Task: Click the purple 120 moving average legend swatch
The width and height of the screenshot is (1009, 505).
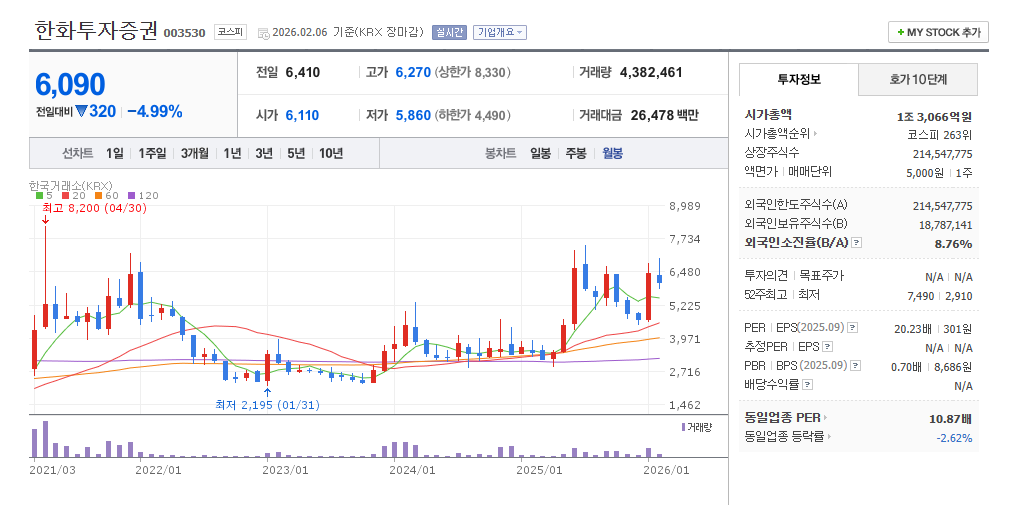Action: pyautogui.click(x=131, y=196)
